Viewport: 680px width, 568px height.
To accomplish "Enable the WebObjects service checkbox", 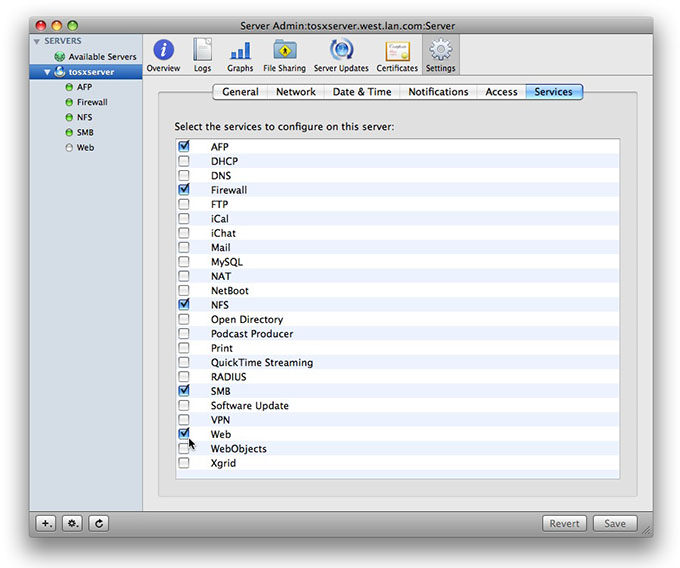I will point(184,448).
